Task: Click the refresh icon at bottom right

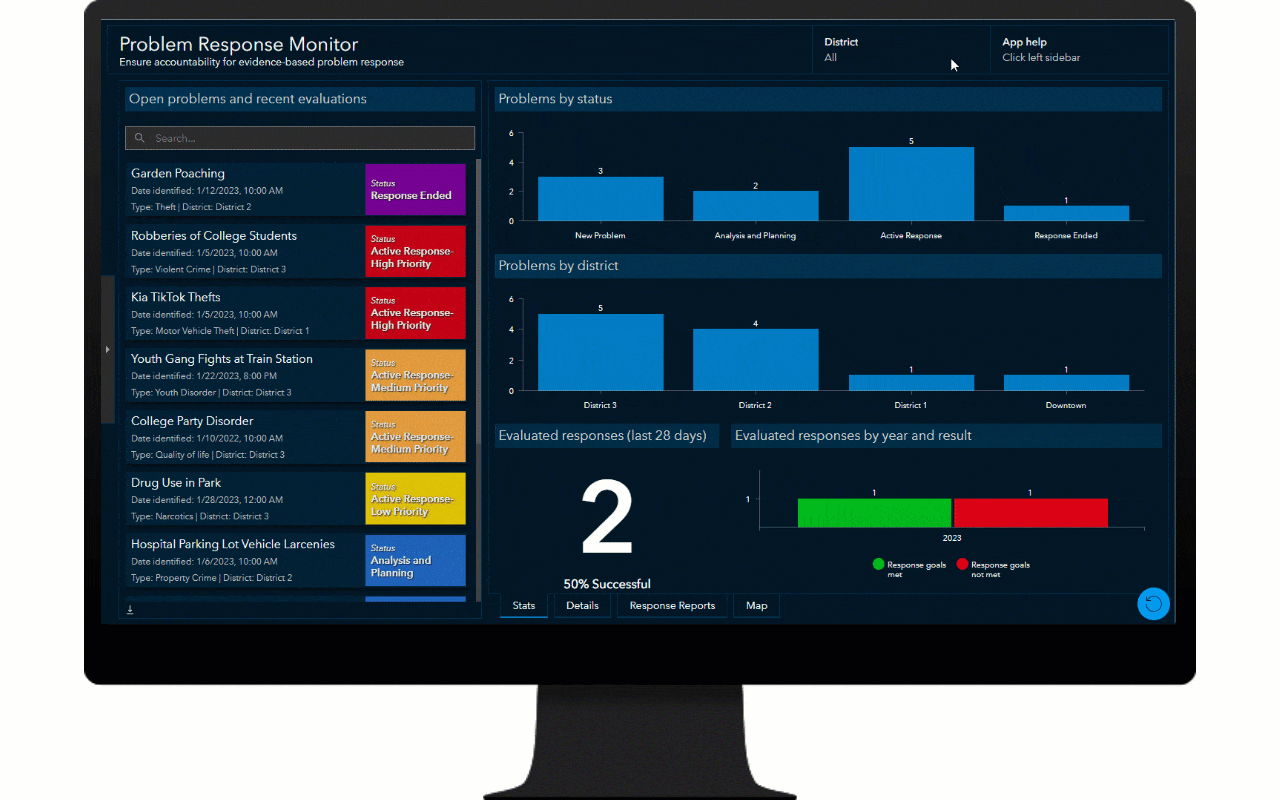Action: click(1153, 604)
